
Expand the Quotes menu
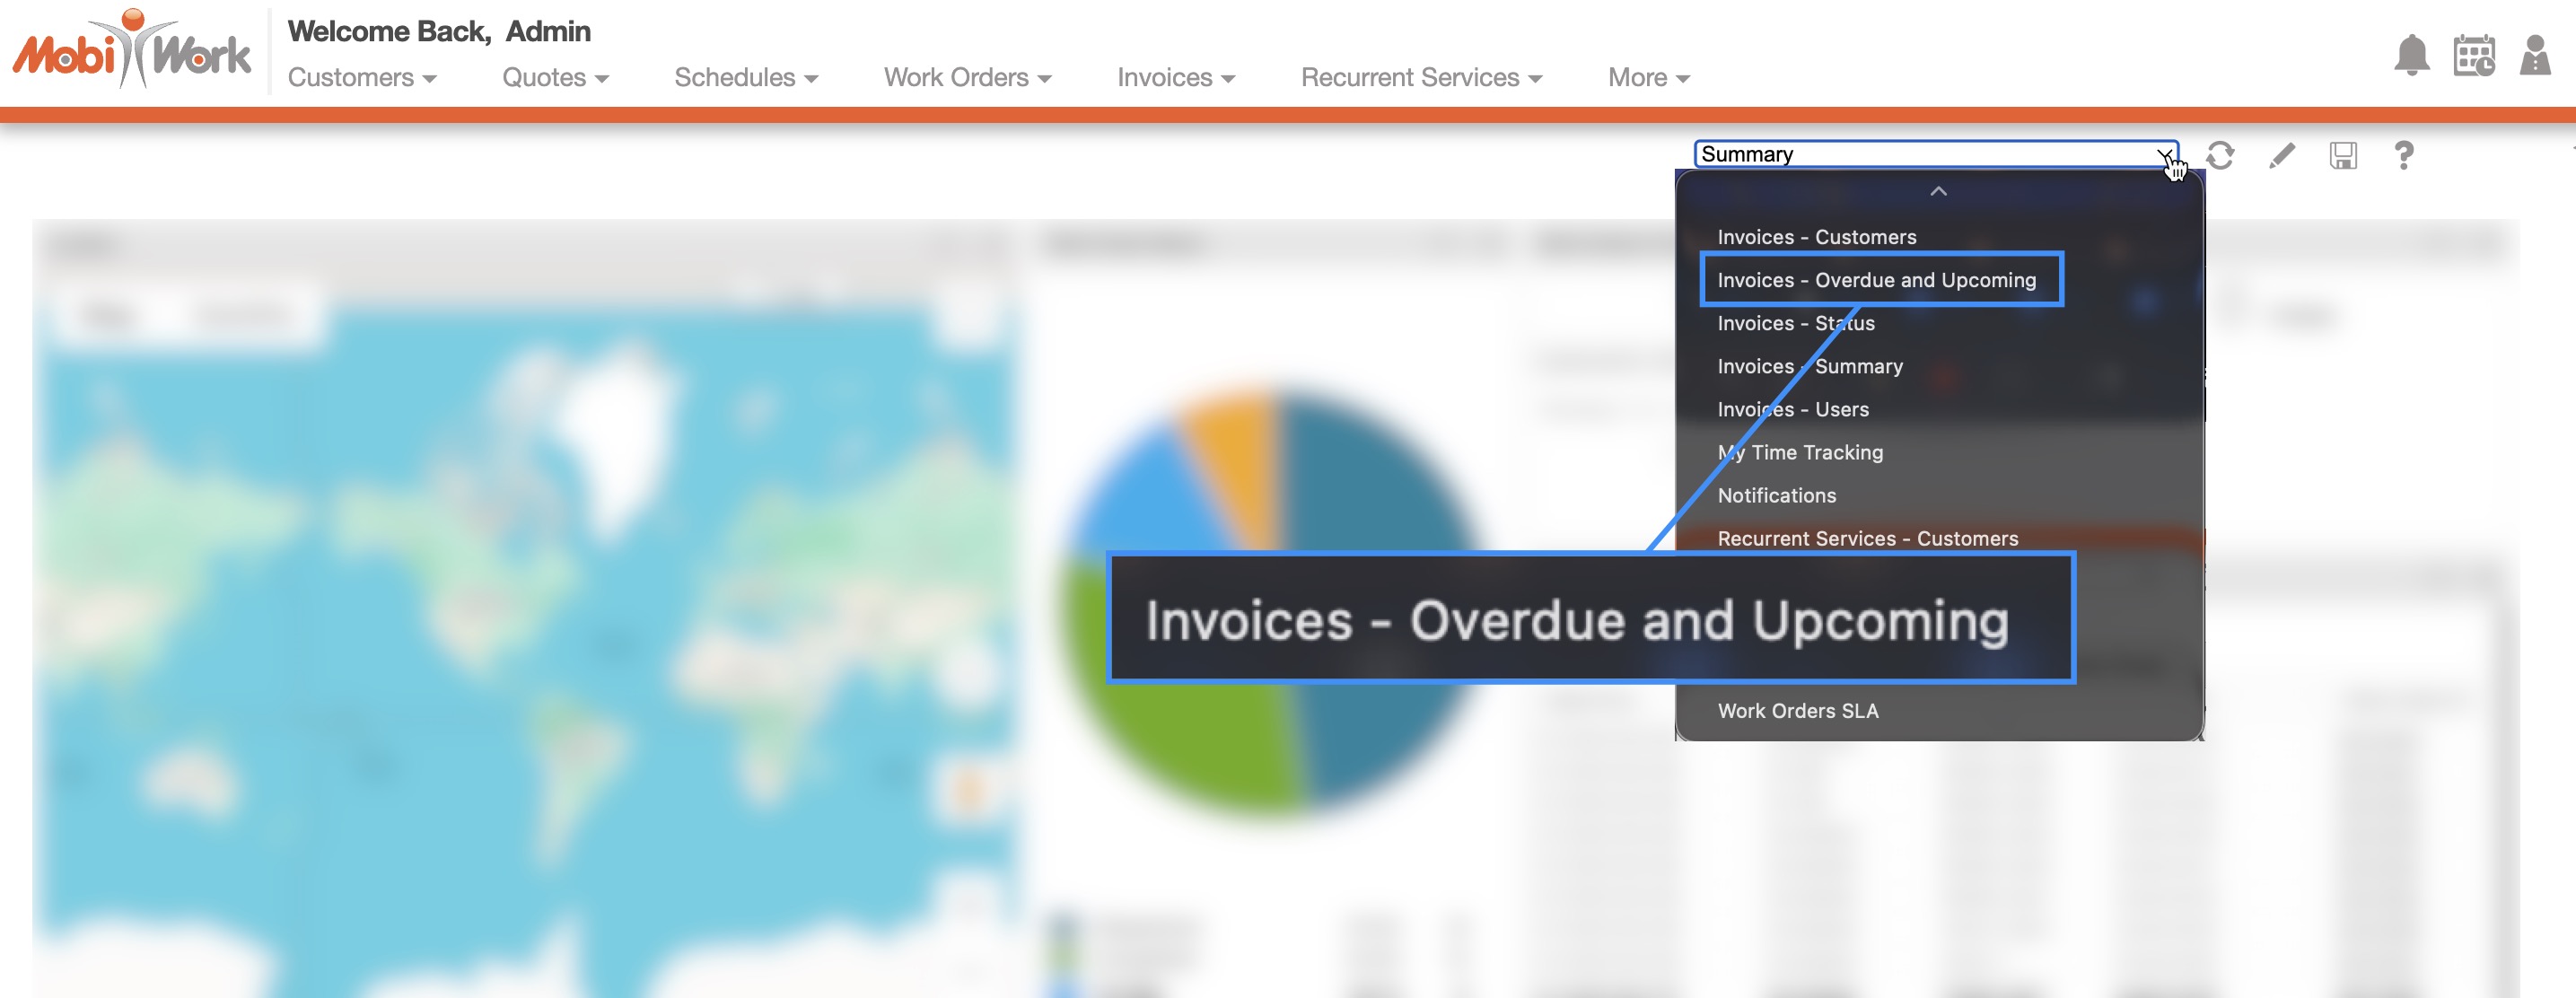555,78
